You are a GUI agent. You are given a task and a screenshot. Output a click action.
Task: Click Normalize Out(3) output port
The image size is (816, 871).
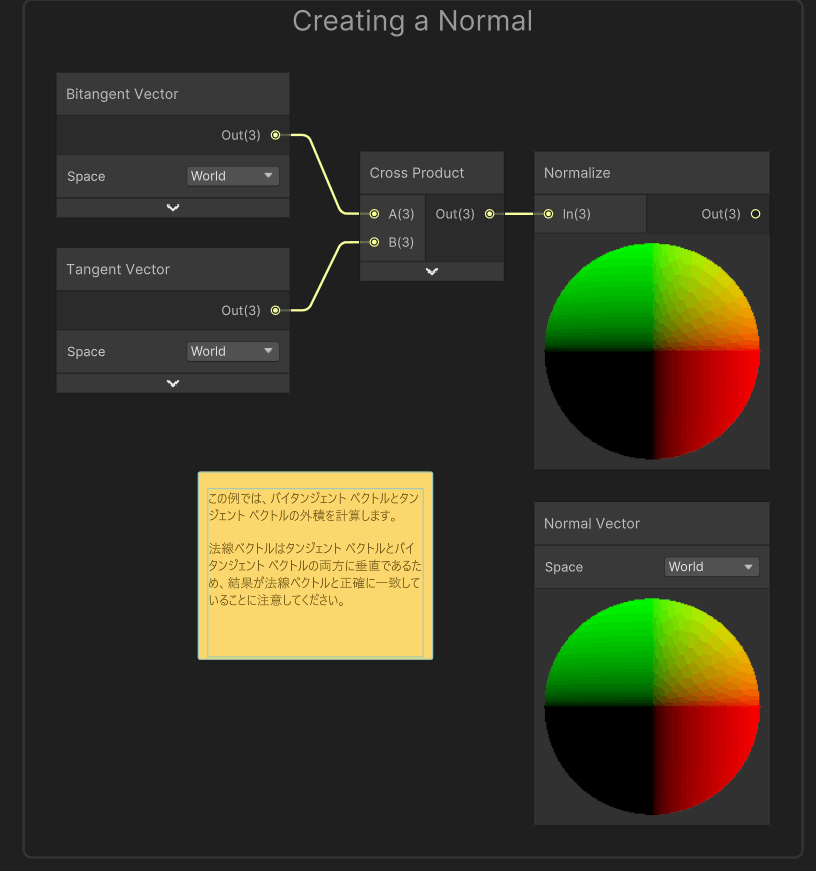(x=755, y=214)
